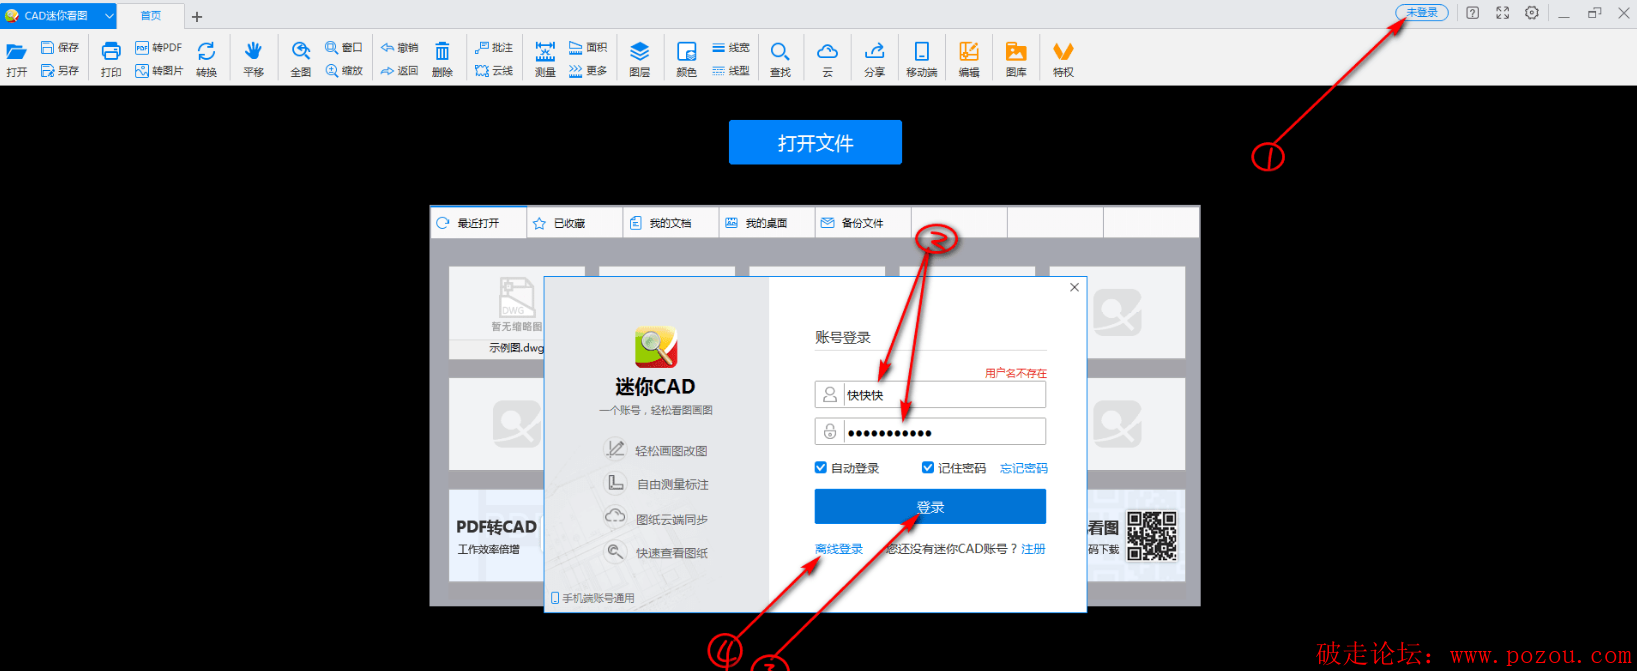This screenshot has width=1637, height=671.
Task: Switch to the 备份文件 tab
Action: (x=862, y=223)
